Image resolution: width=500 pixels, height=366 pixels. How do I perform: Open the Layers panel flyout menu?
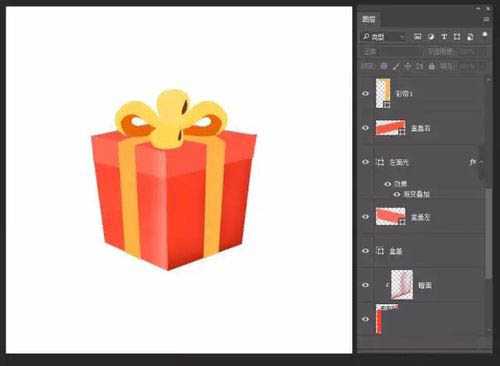(486, 19)
